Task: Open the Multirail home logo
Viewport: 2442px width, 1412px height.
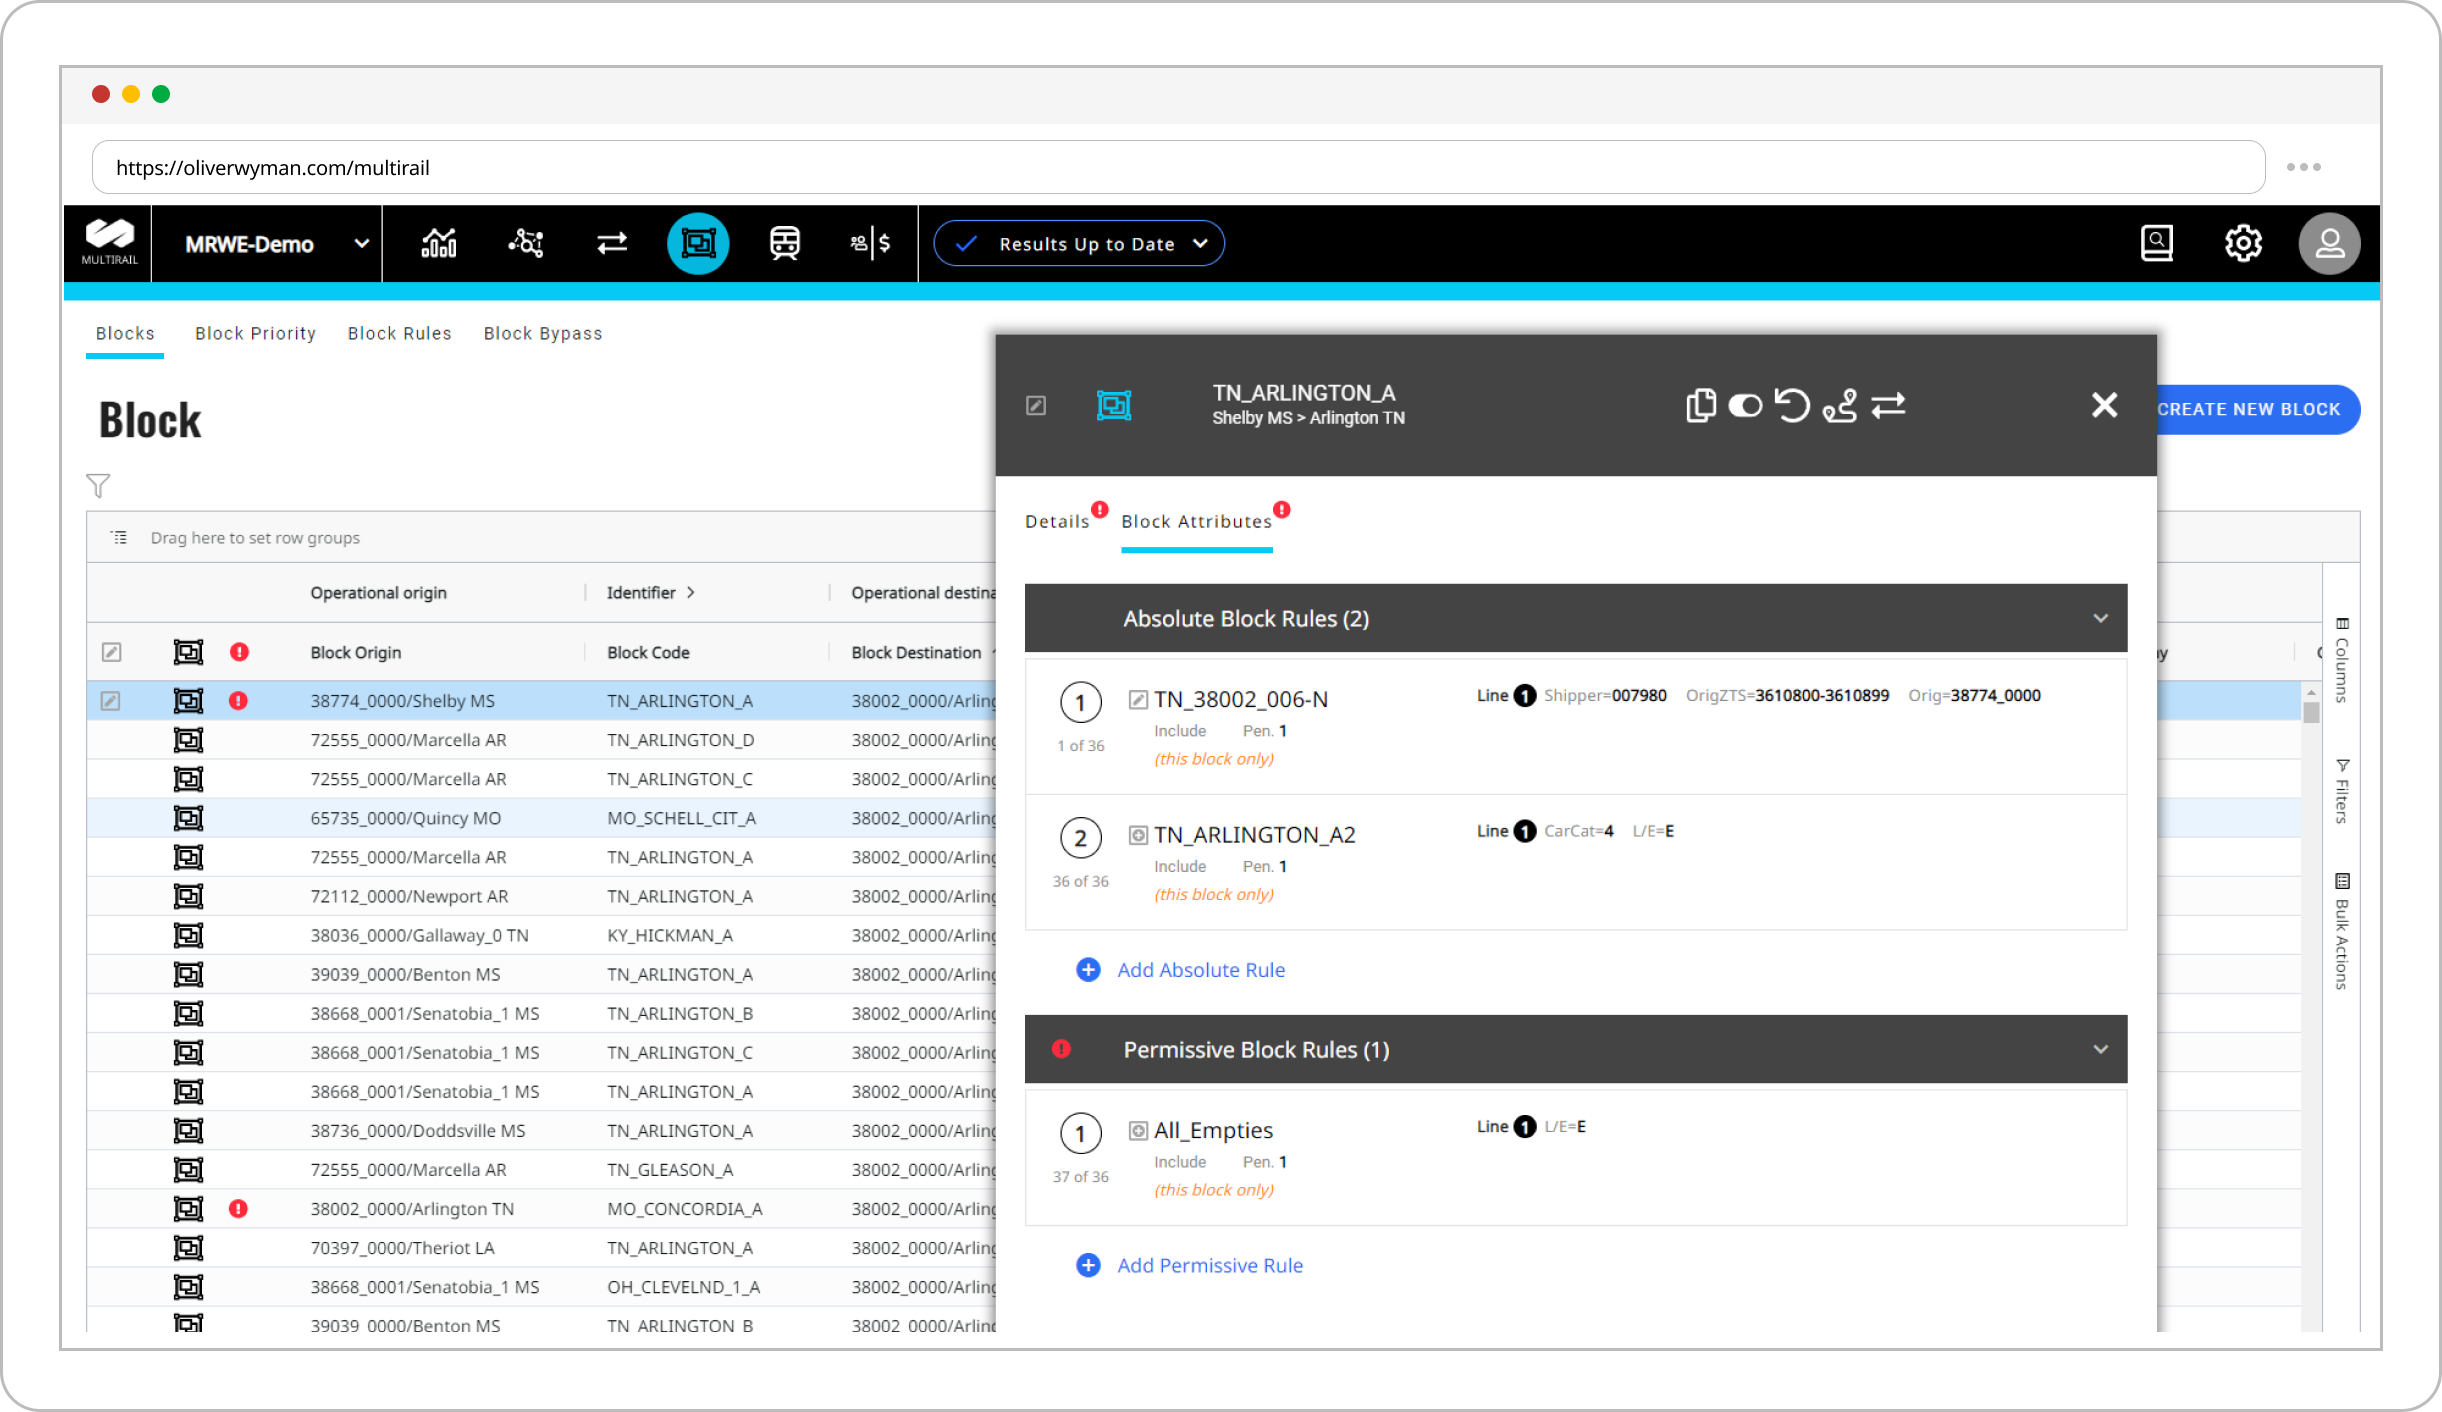Action: tap(109, 243)
